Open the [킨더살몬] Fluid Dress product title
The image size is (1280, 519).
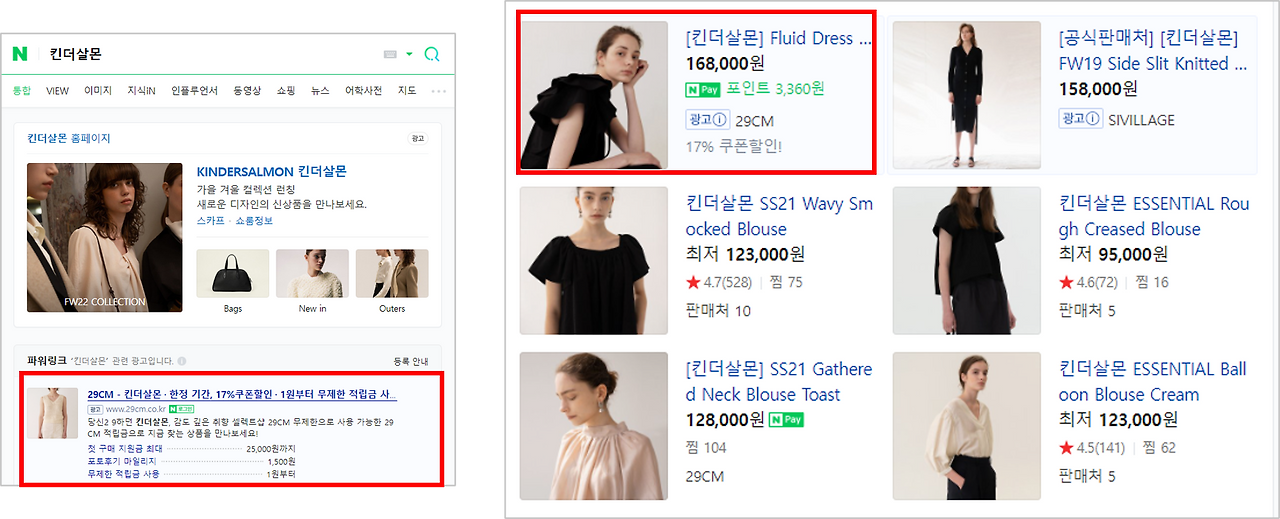[779, 38]
